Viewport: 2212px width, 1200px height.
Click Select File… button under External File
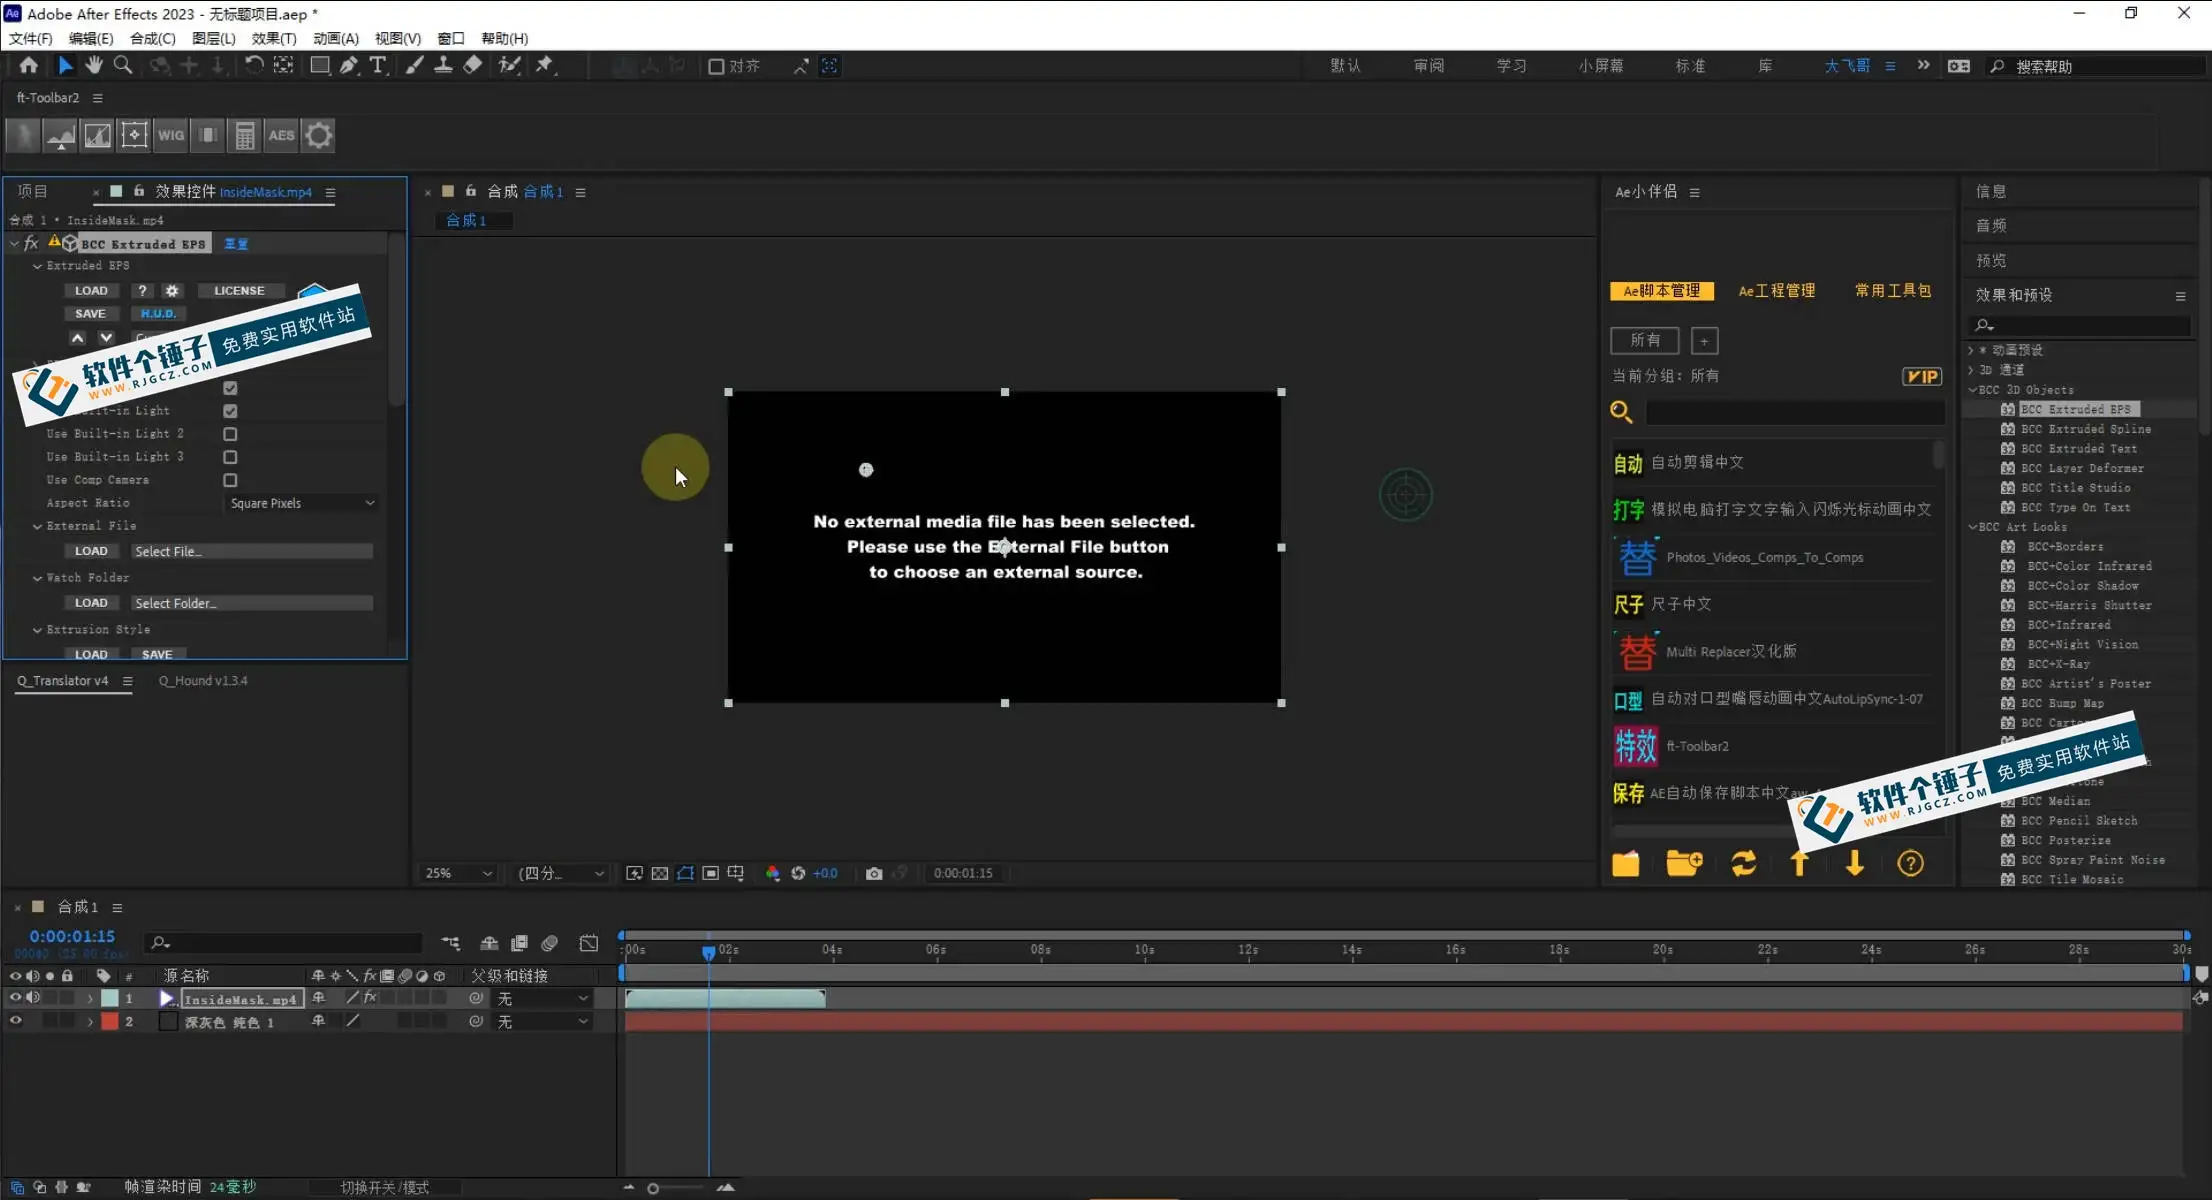coord(252,551)
